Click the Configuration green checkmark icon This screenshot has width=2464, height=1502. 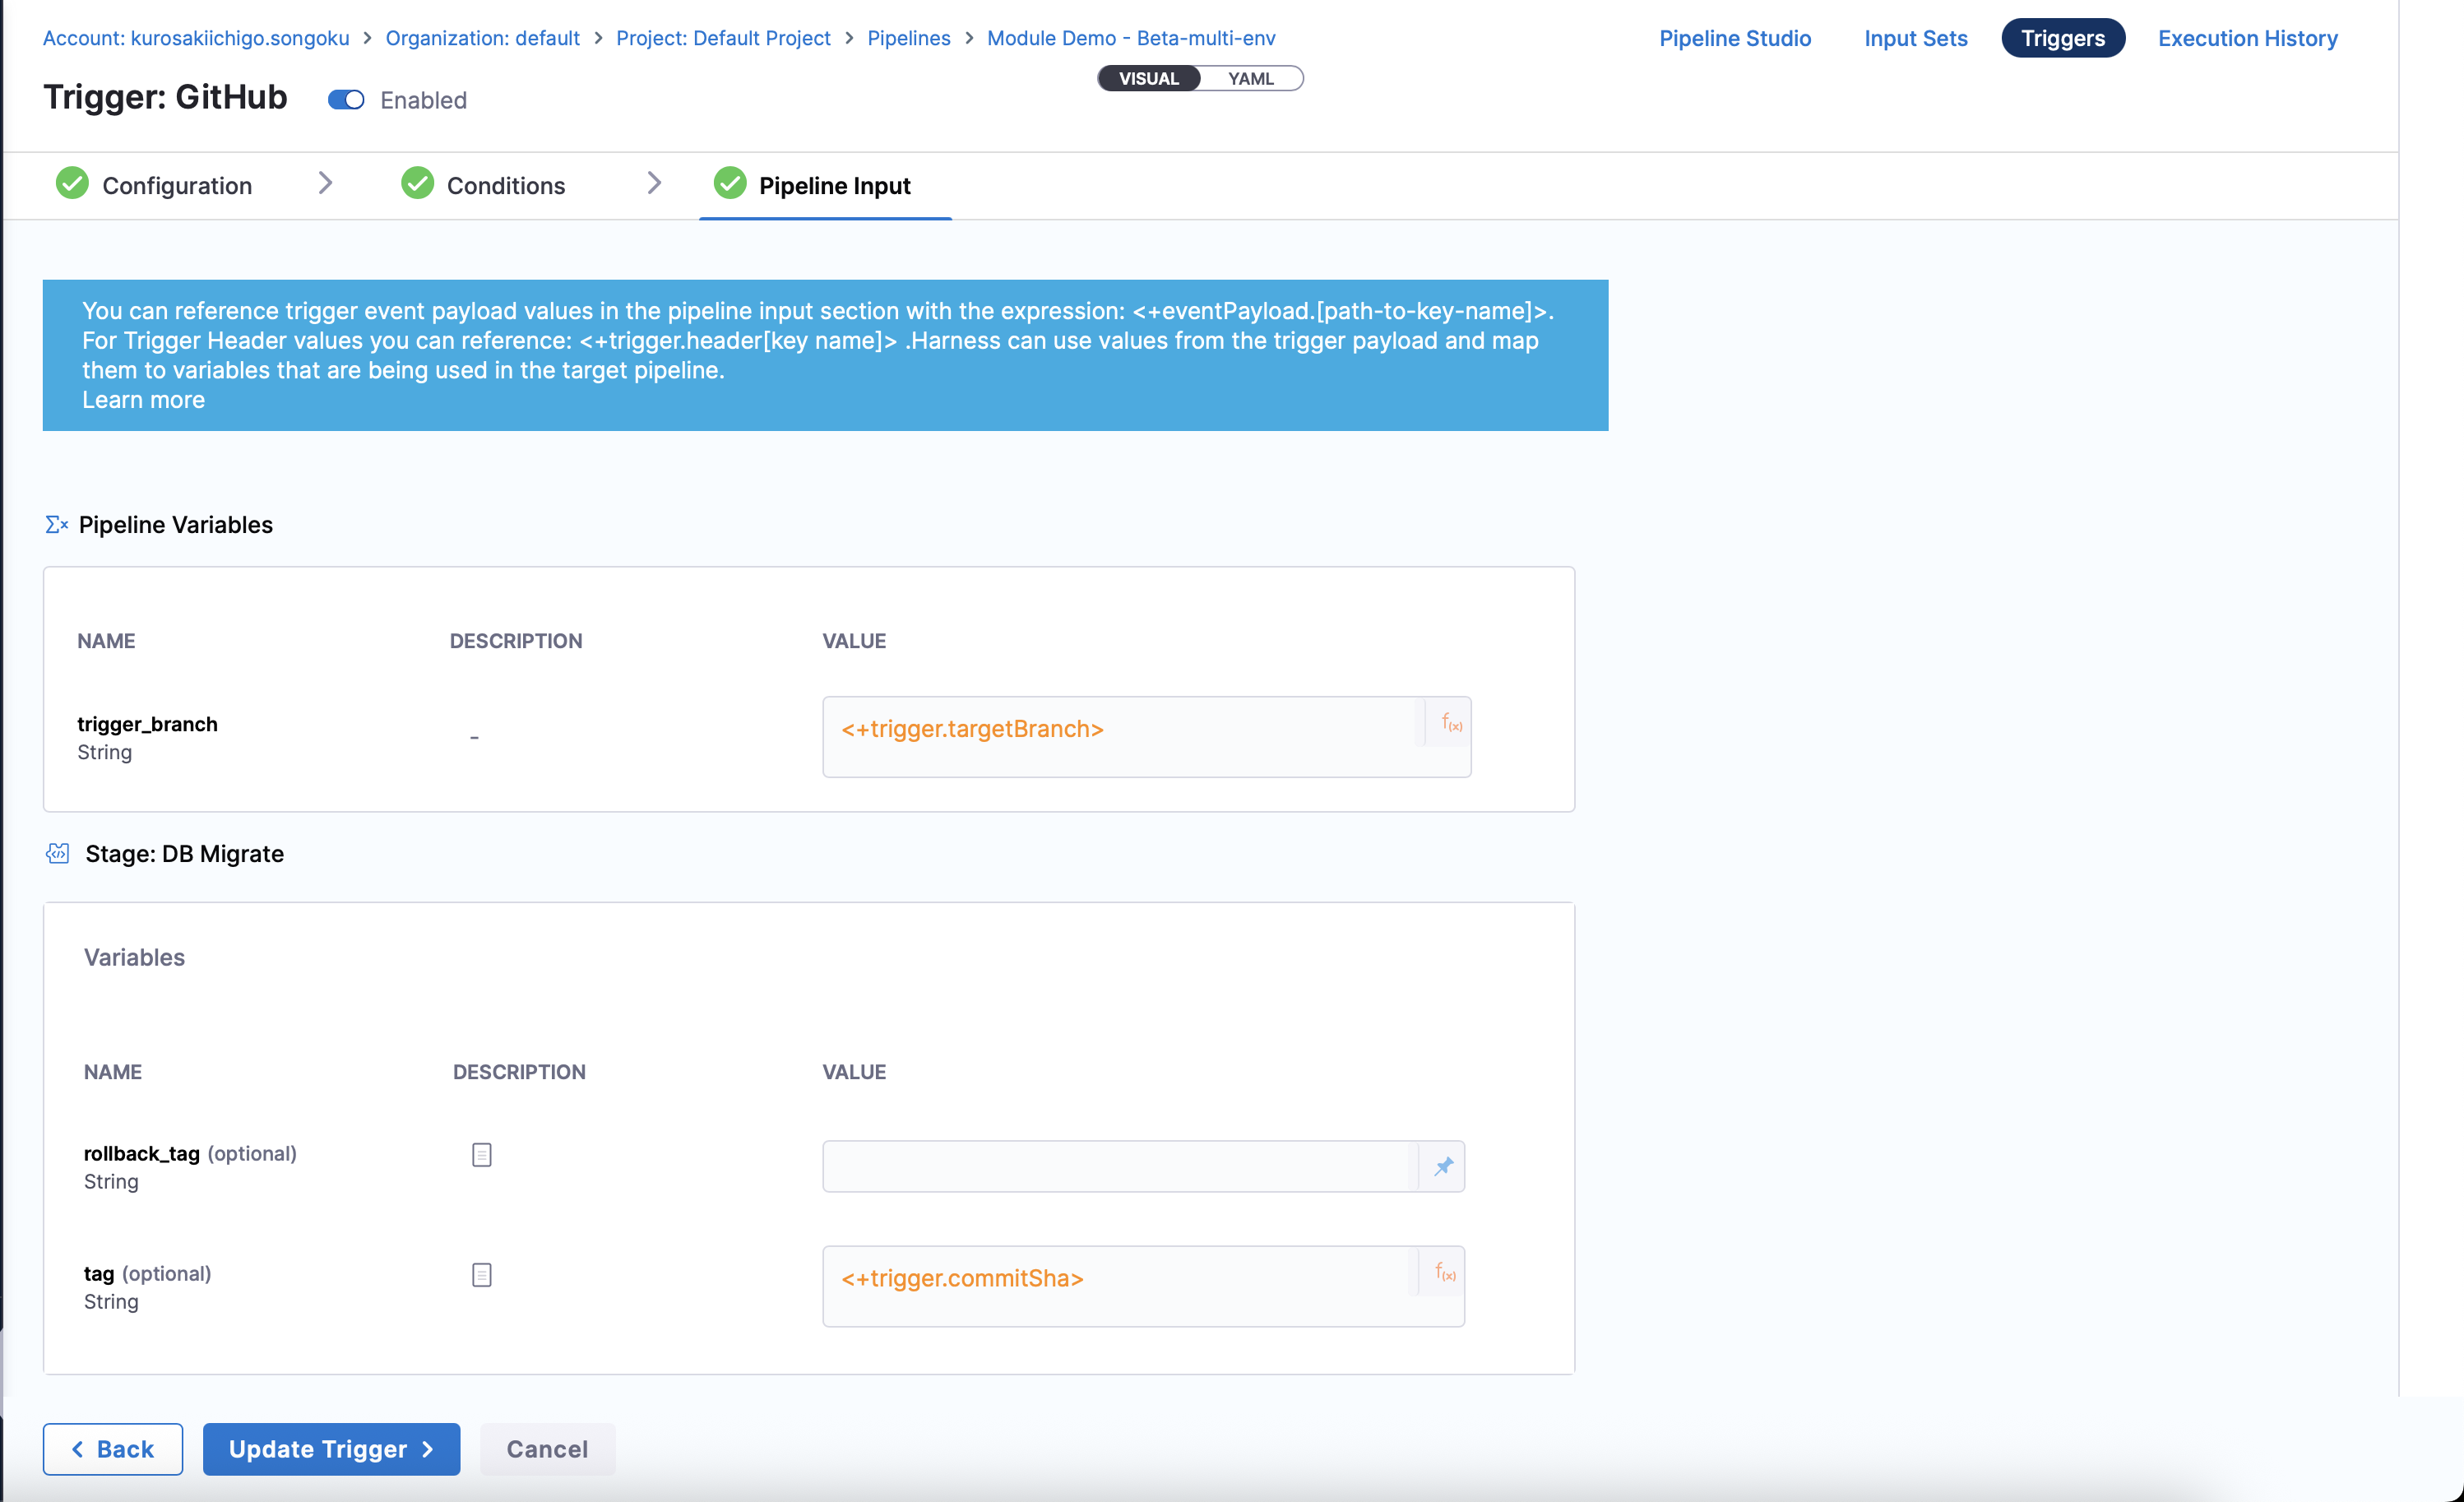[x=72, y=184]
